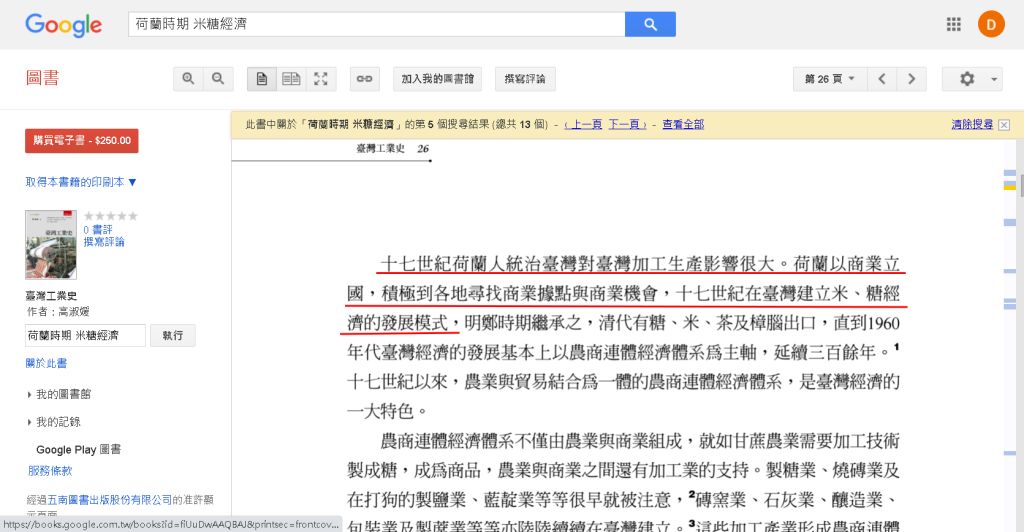Viewport: 1024px width, 532px height.
Task: Go to previous page arrow
Action: click(881, 79)
